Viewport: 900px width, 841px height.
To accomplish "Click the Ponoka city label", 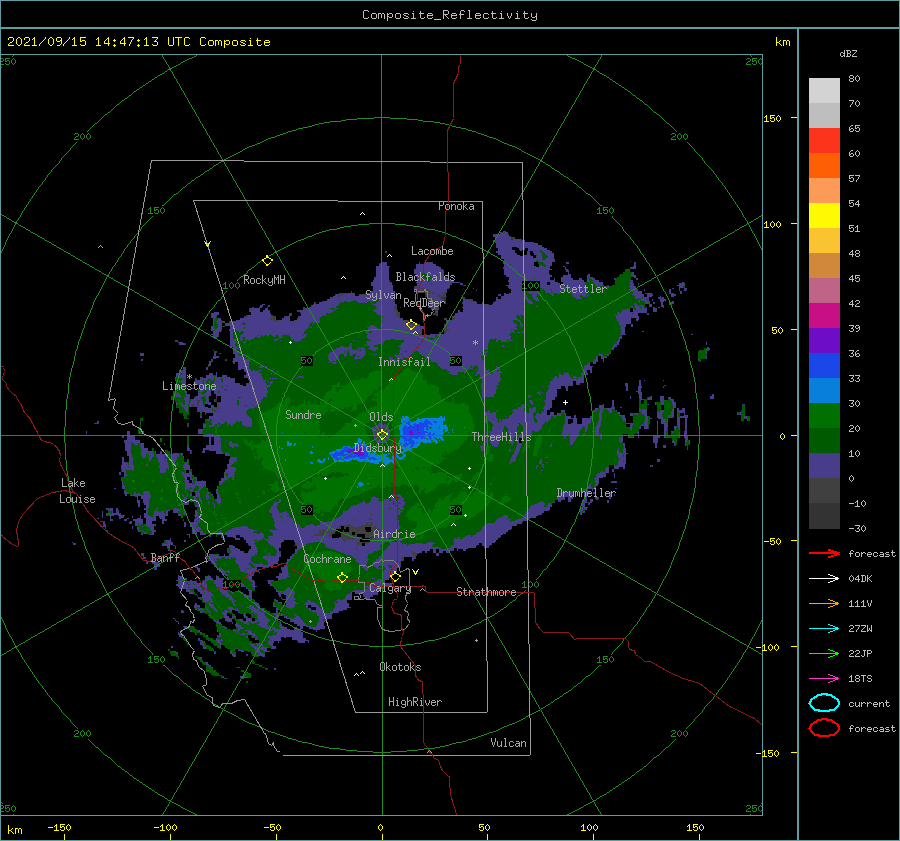I will tap(456, 206).
